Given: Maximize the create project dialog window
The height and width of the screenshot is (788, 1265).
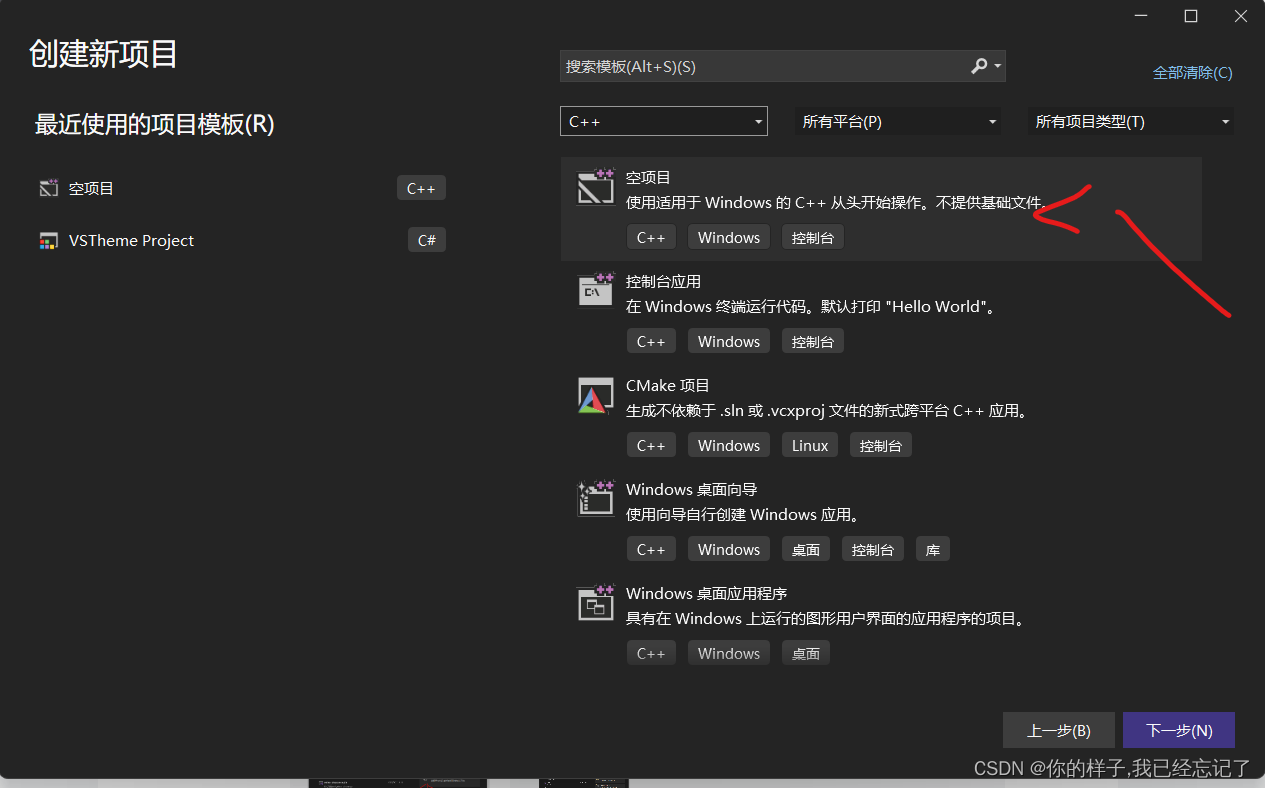Looking at the screenshot, I should tap(1190, 16).
